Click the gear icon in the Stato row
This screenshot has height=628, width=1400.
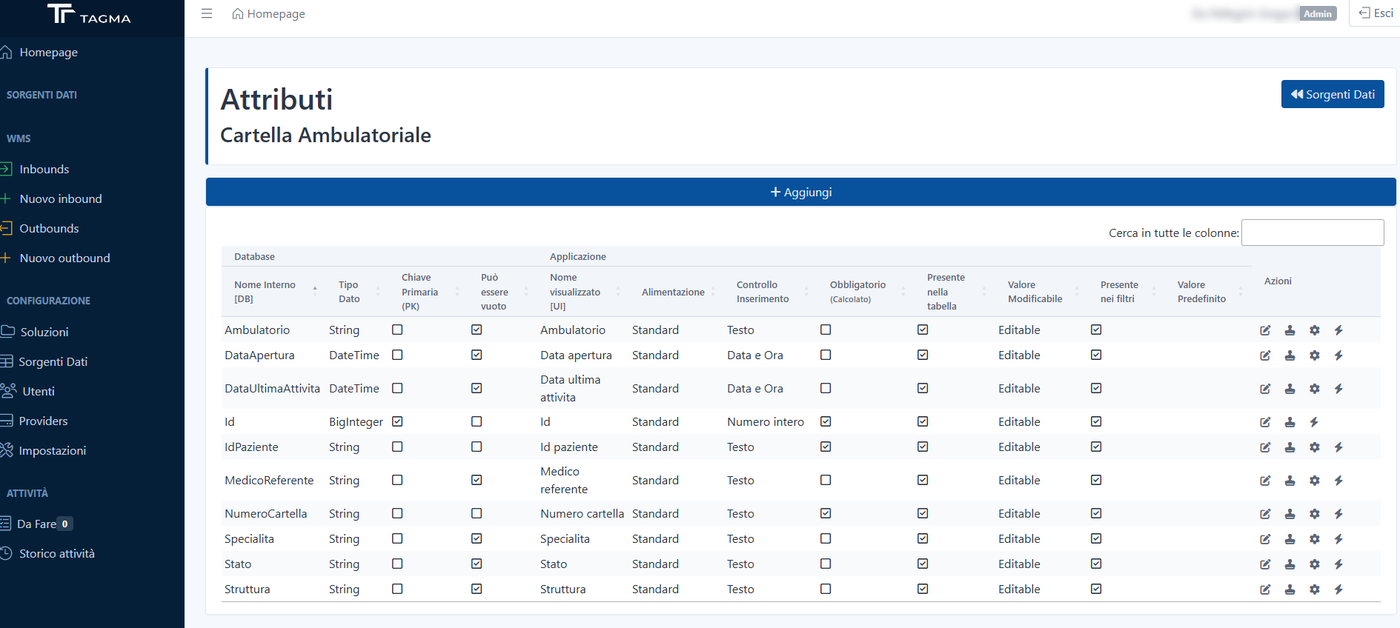pyautogui.click(x=1315, y=565)
